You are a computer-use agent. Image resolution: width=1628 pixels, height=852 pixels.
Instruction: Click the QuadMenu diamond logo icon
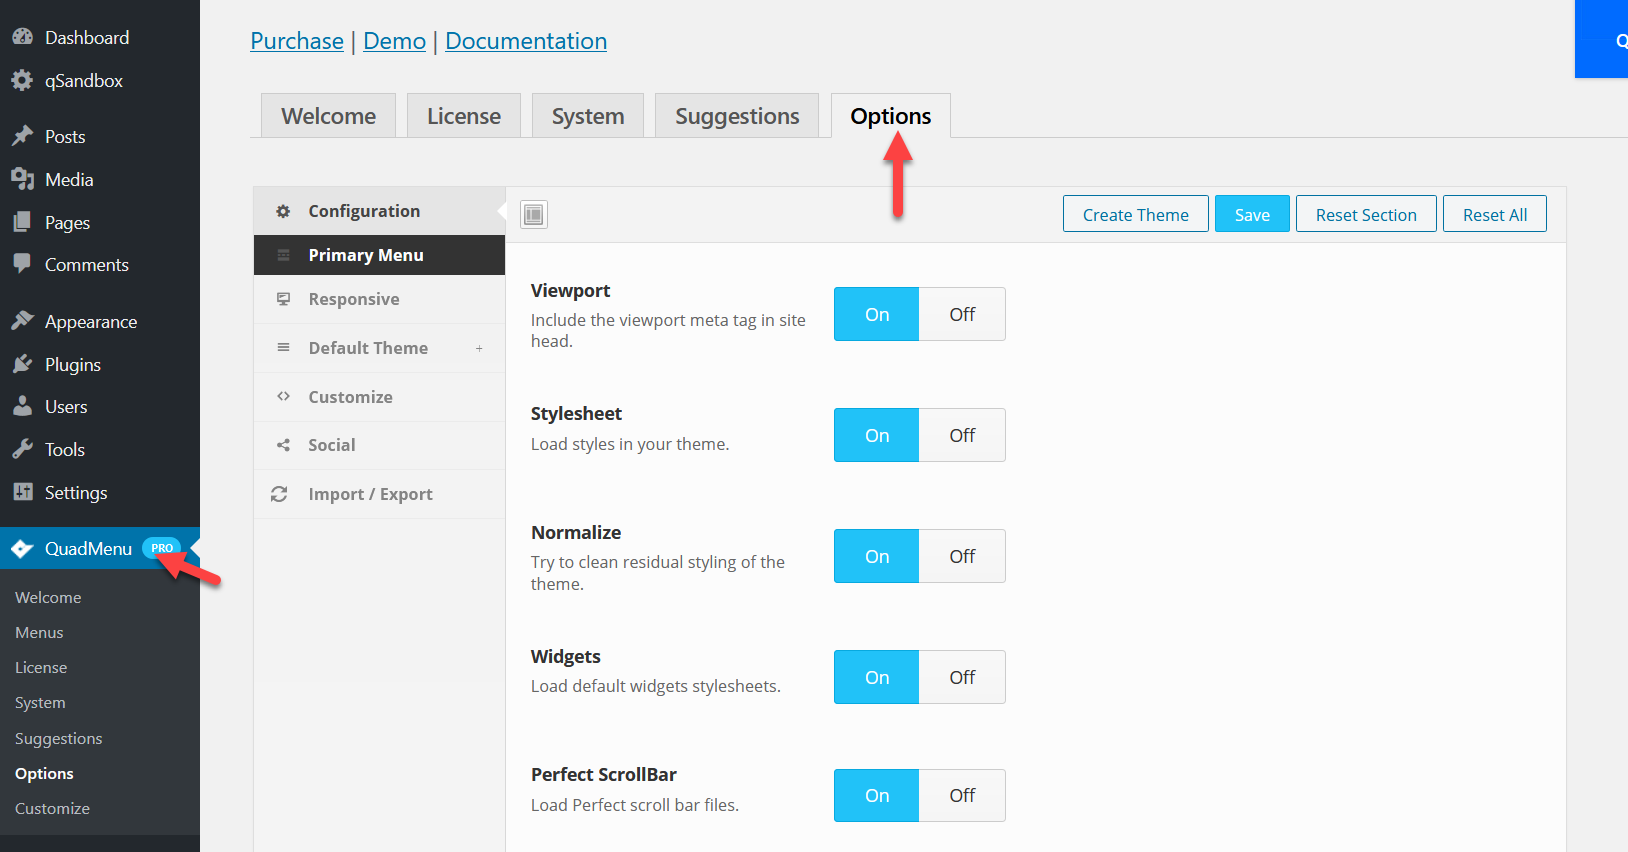click(x=22, y=548)
